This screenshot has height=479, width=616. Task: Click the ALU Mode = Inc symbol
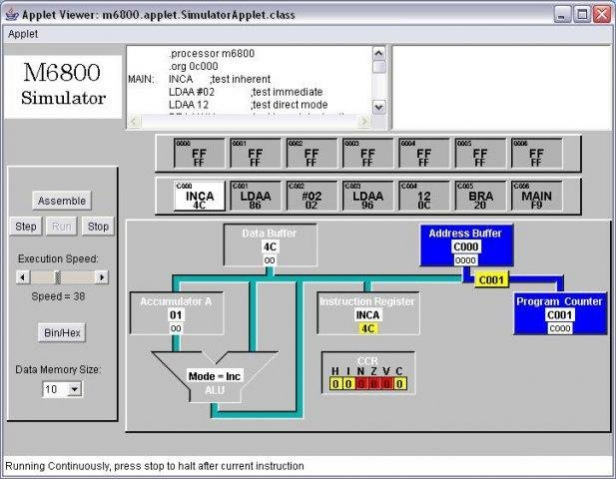pyautogui.click(x=214, y=376)
